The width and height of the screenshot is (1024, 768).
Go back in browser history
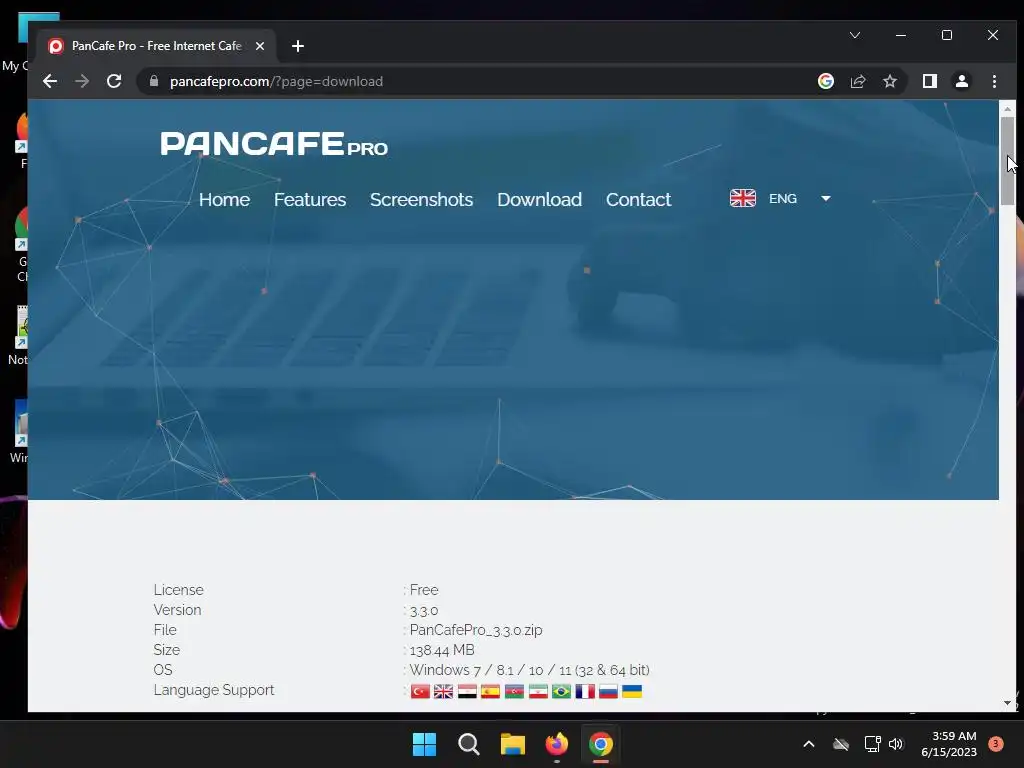click(x=50, y=81)
